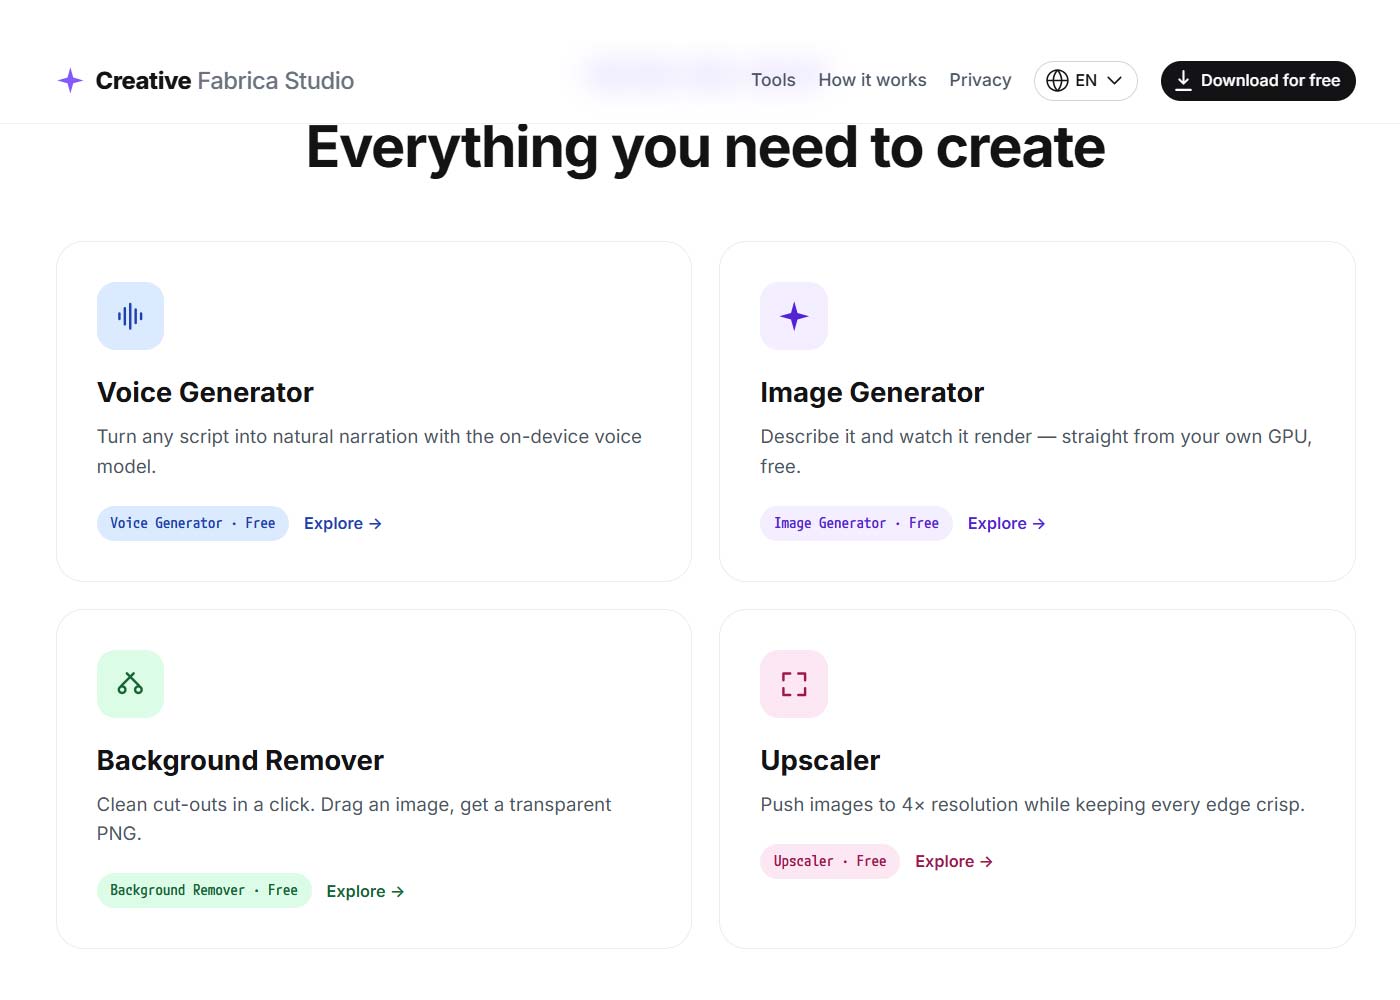Click the Voice Generator heading
The height and width of the screenshot is (1000, 1400).
coord(205,393)
